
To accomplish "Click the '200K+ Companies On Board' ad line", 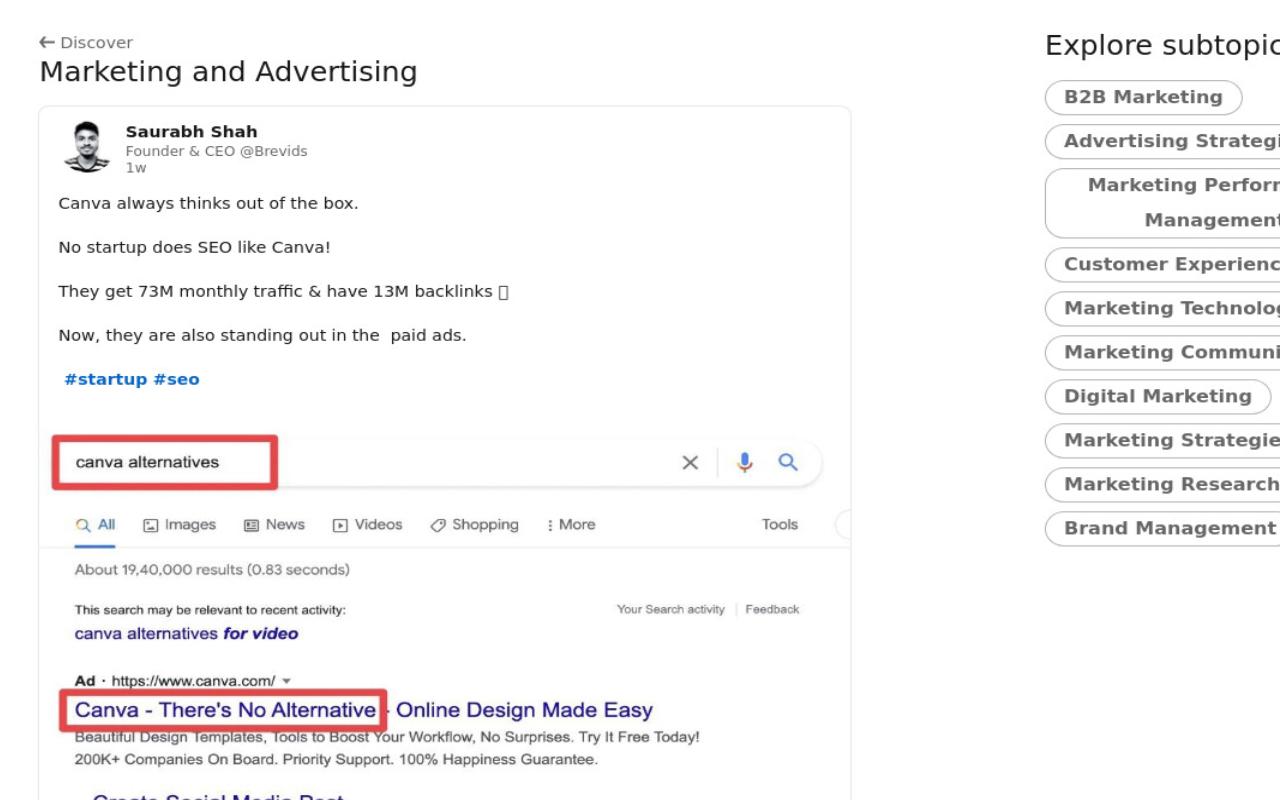I will pos(336,759).
